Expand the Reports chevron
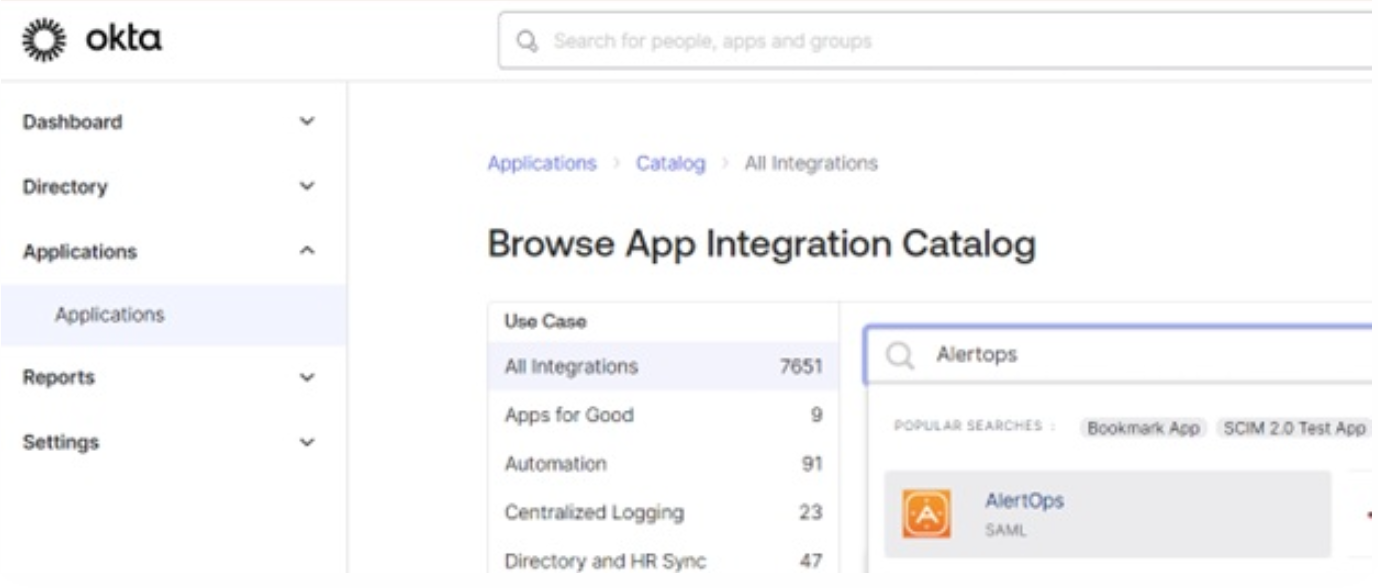This screenshot has width=1378, height=588. pos(308,378)
